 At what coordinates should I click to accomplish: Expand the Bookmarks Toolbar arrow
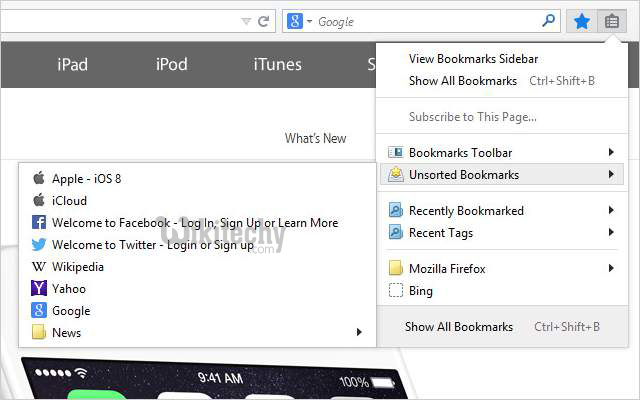pos(611,152)
